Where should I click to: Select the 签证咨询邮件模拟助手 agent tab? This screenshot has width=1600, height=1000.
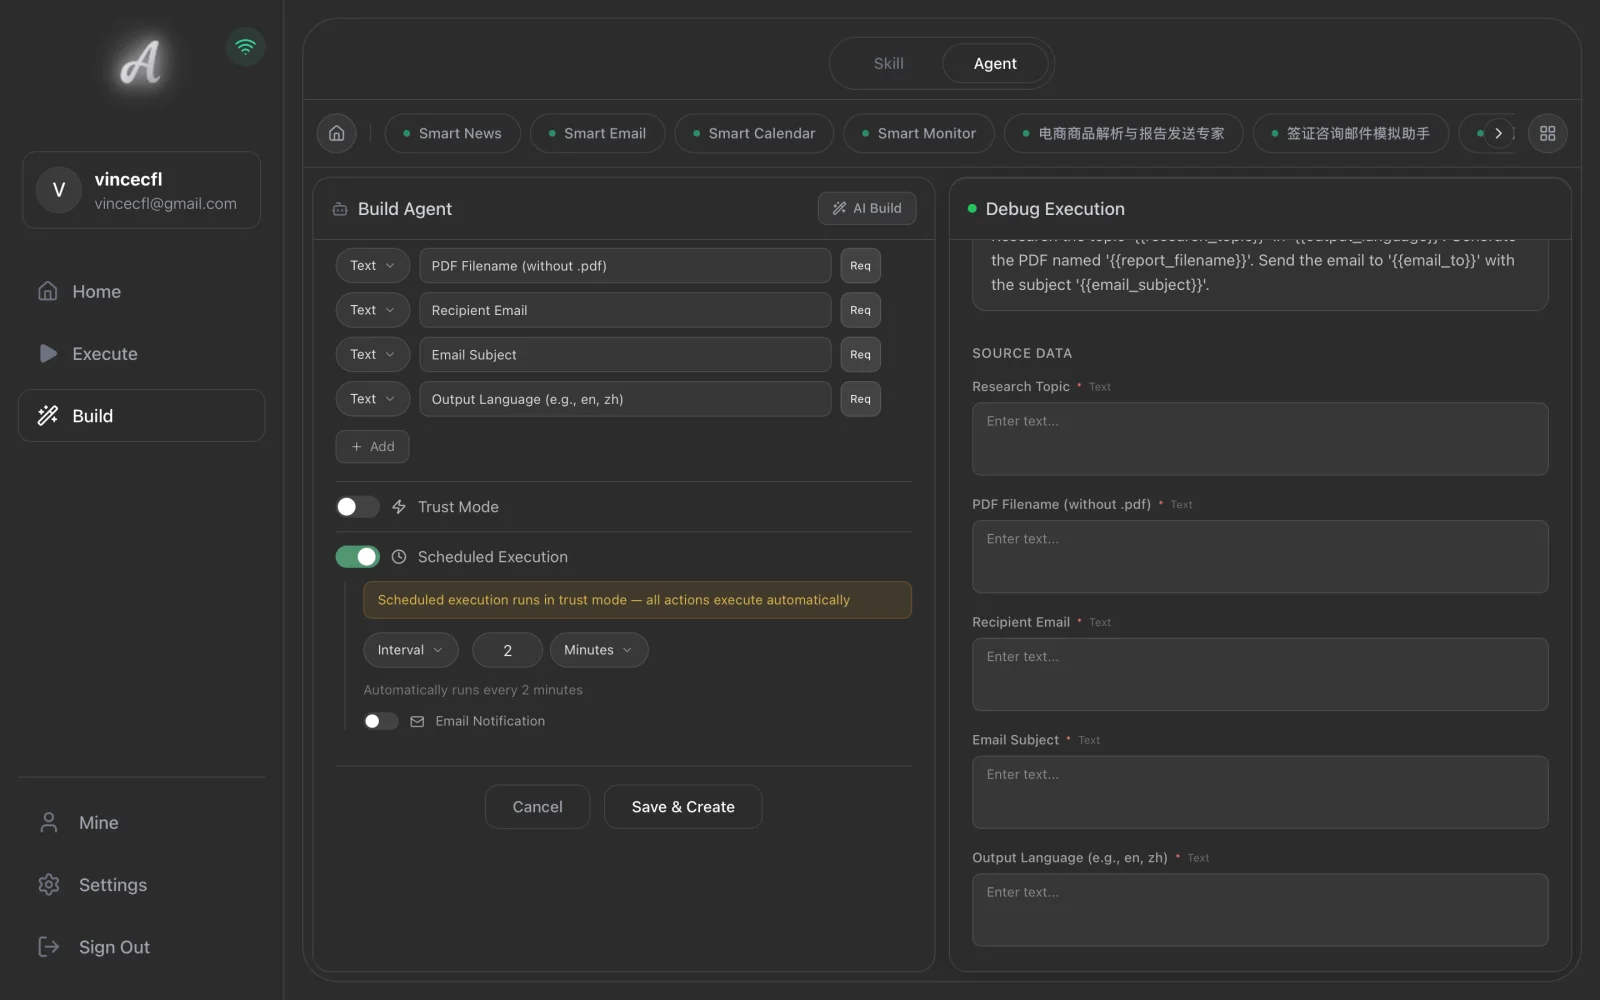1351,133
